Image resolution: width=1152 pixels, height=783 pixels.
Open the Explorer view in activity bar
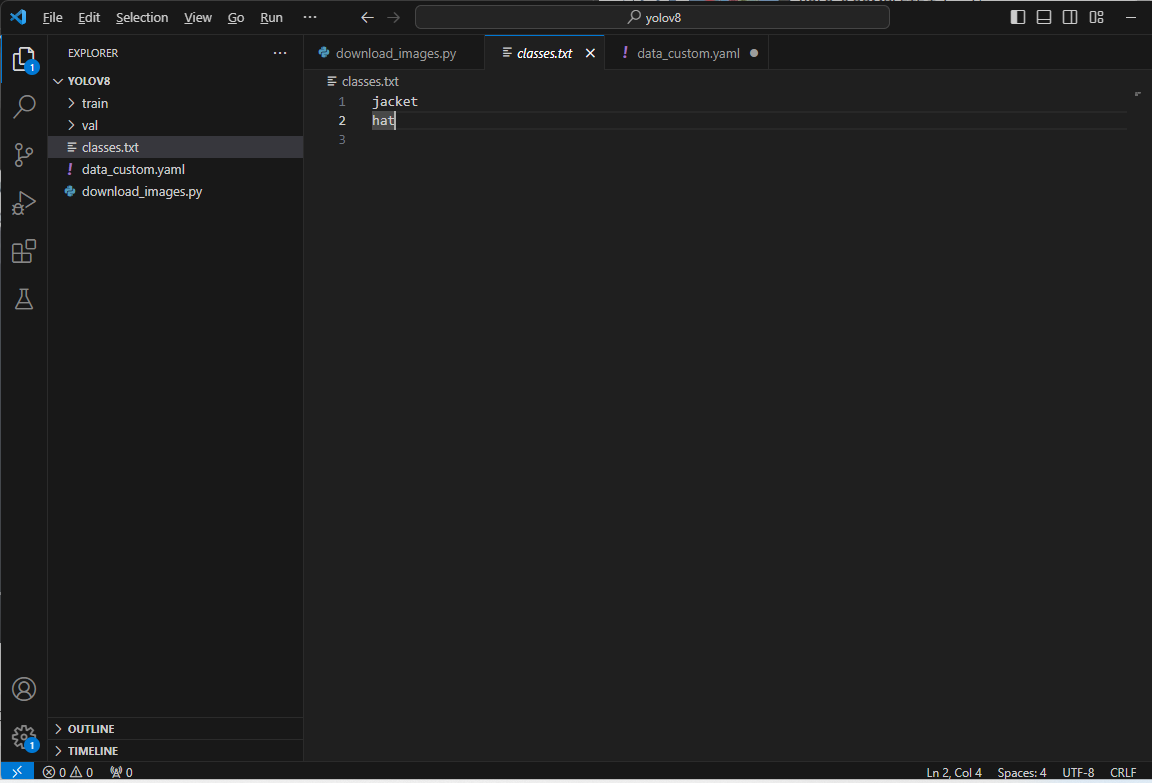24,59
